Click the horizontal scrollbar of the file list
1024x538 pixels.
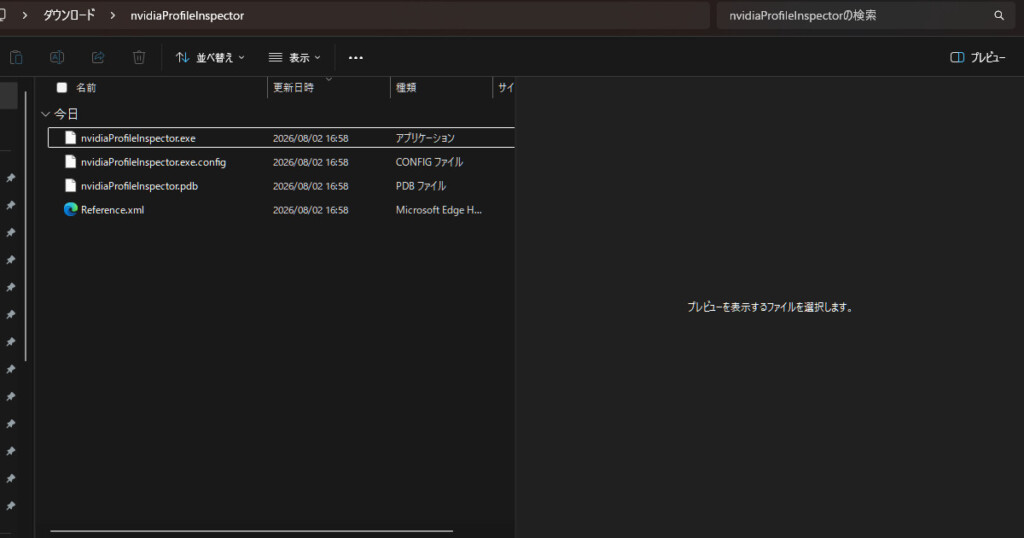click(251, 531)
